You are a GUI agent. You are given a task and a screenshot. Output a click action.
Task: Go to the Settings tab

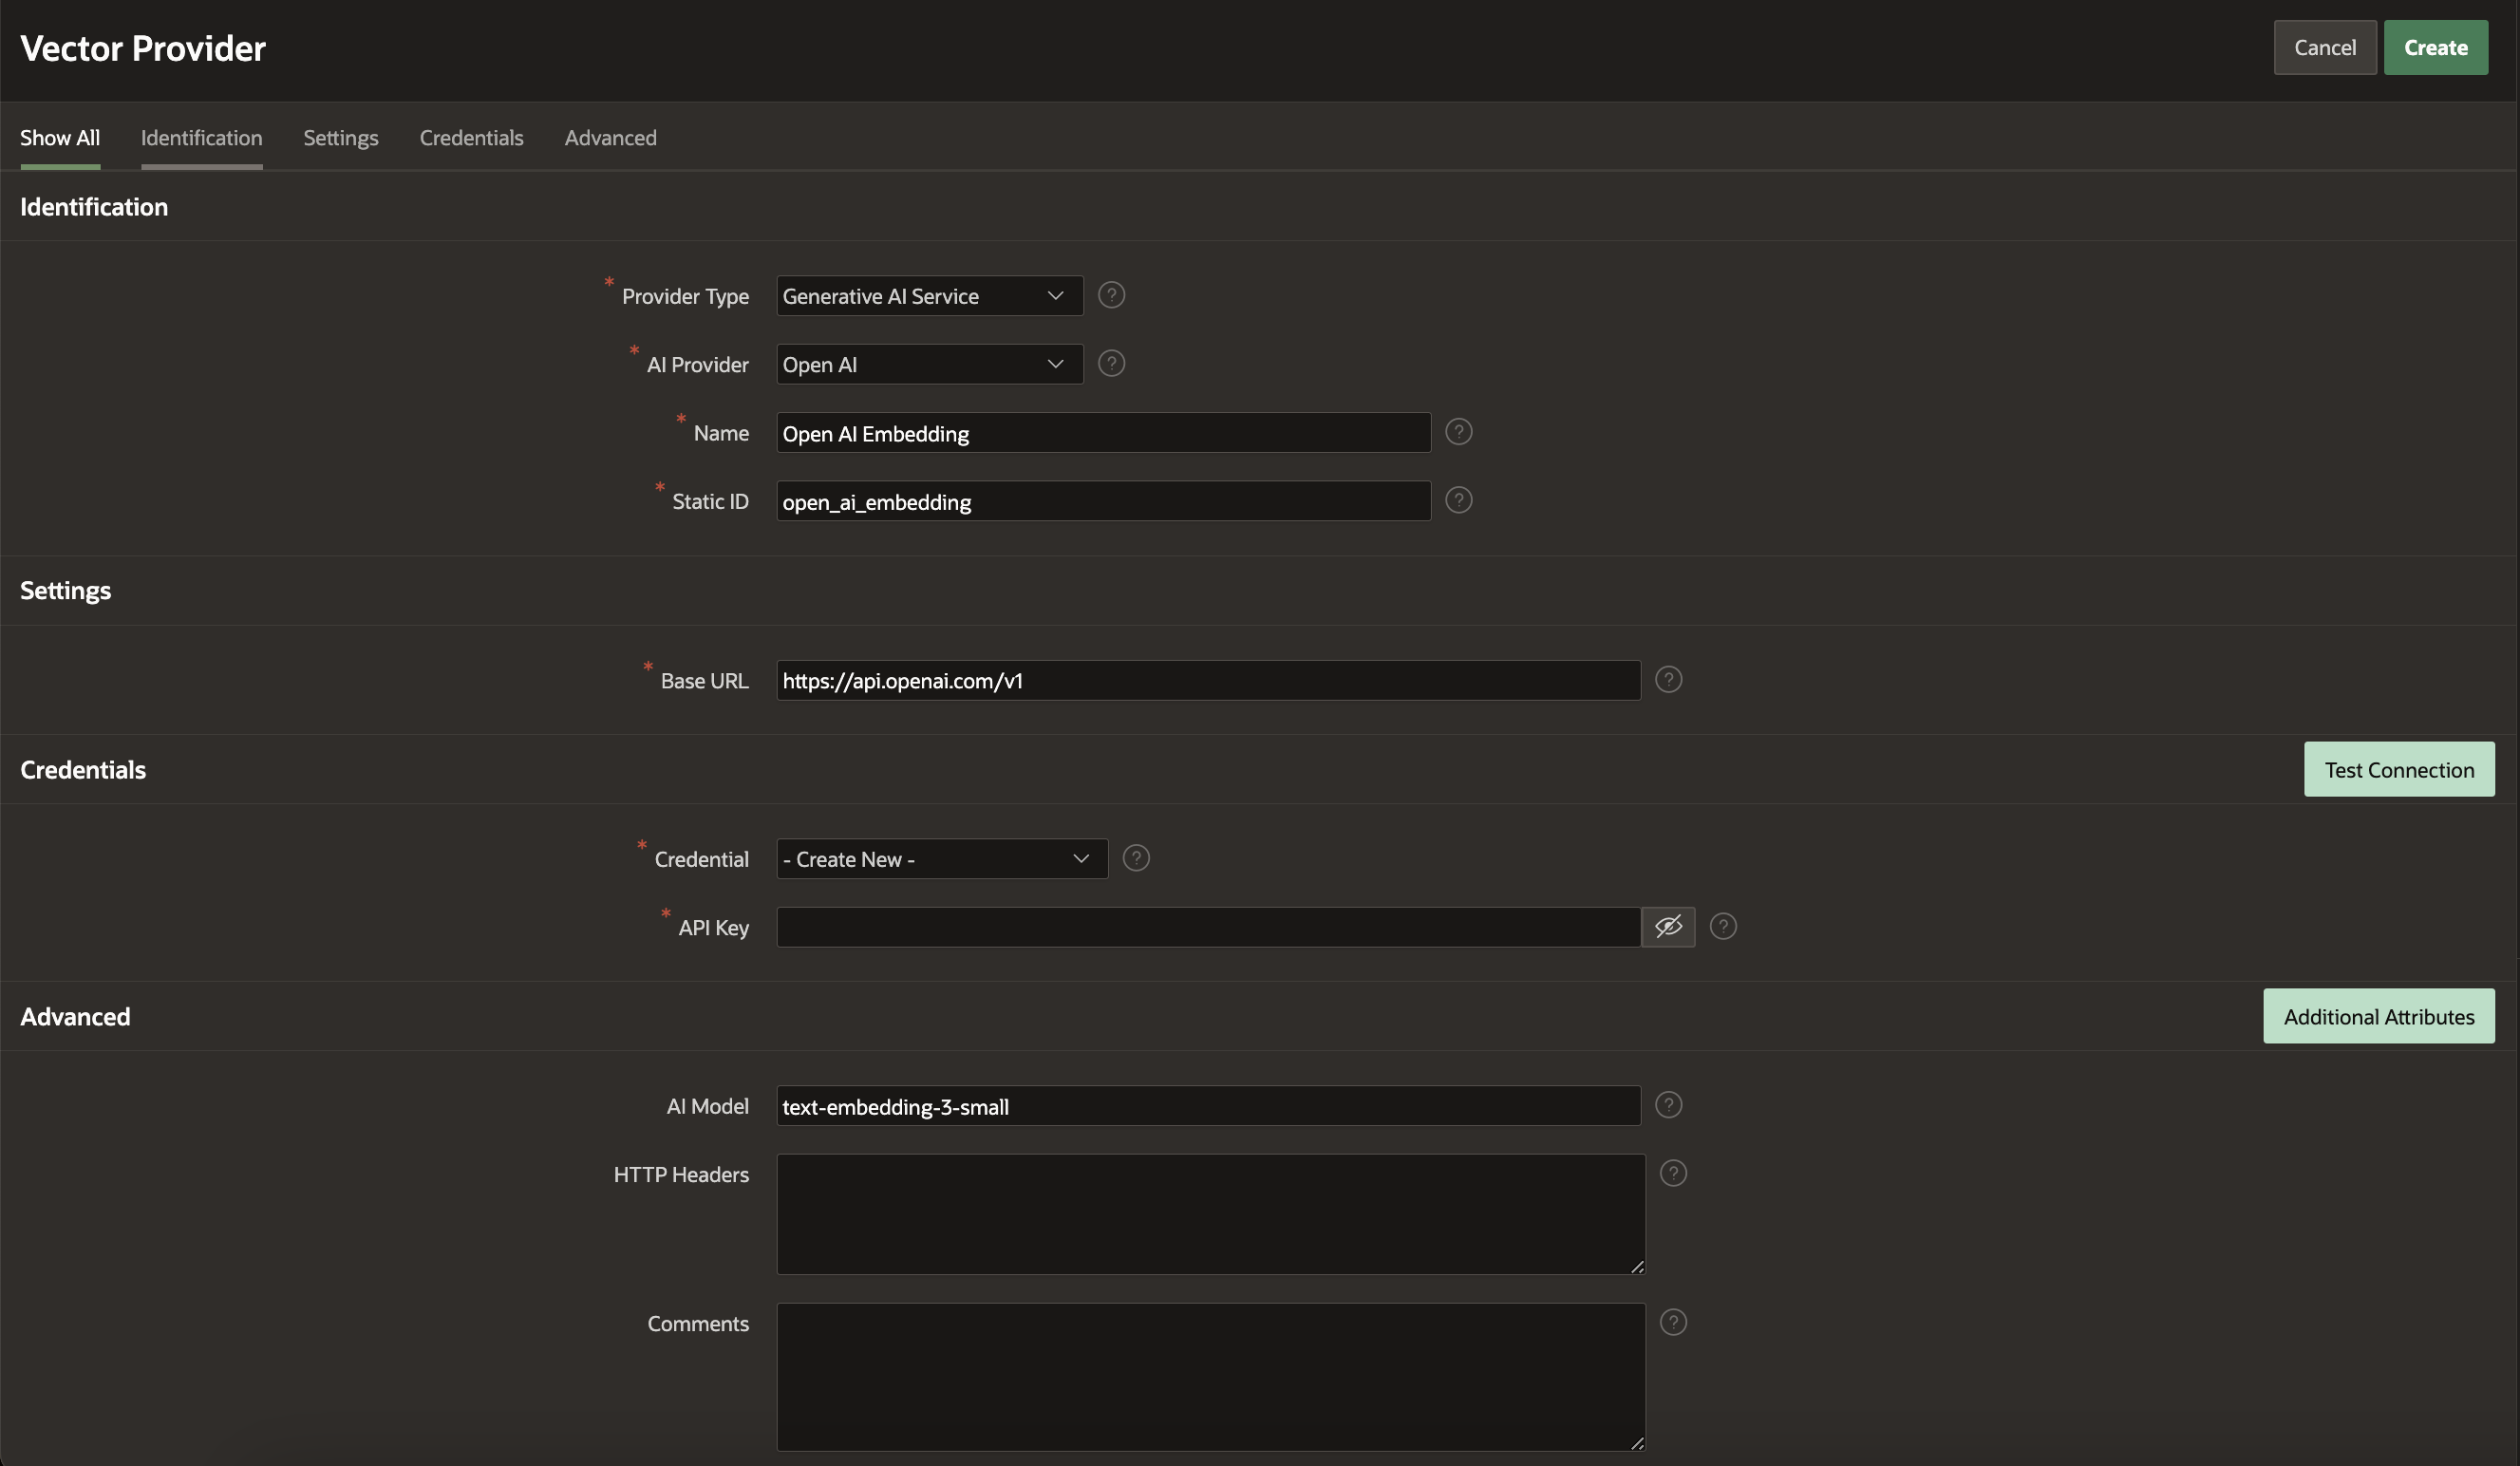pos(340,138)
